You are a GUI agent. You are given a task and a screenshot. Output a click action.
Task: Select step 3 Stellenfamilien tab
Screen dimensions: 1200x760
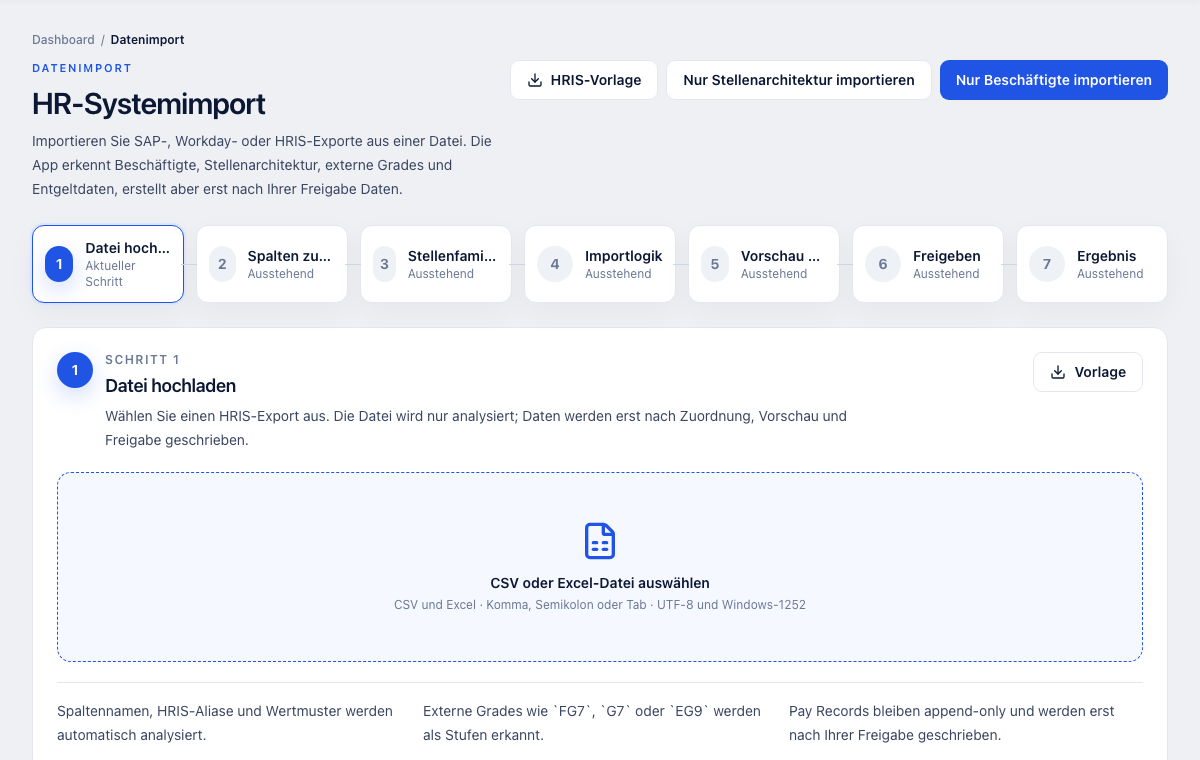pyautogui.click(x=436, y=264)
